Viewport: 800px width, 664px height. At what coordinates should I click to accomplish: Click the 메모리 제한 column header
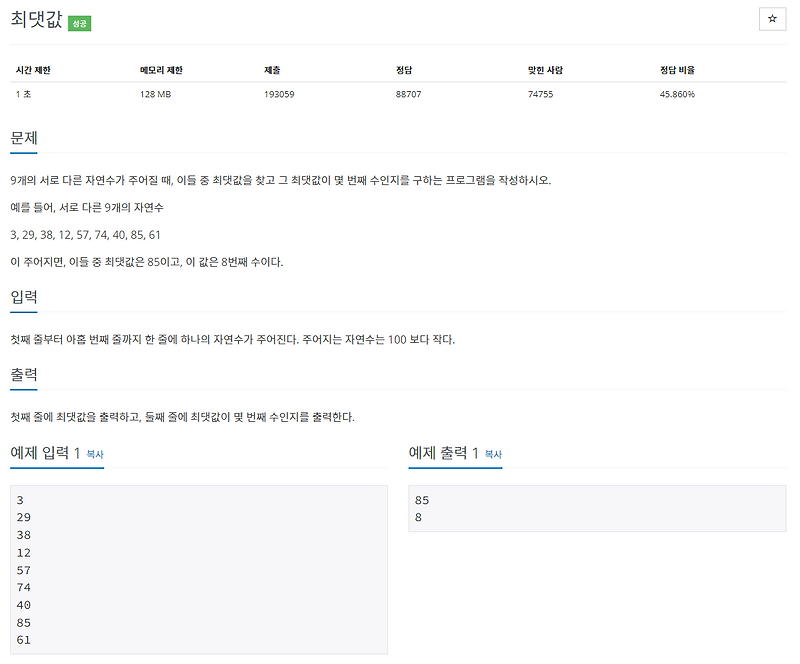tap(159, 70)
